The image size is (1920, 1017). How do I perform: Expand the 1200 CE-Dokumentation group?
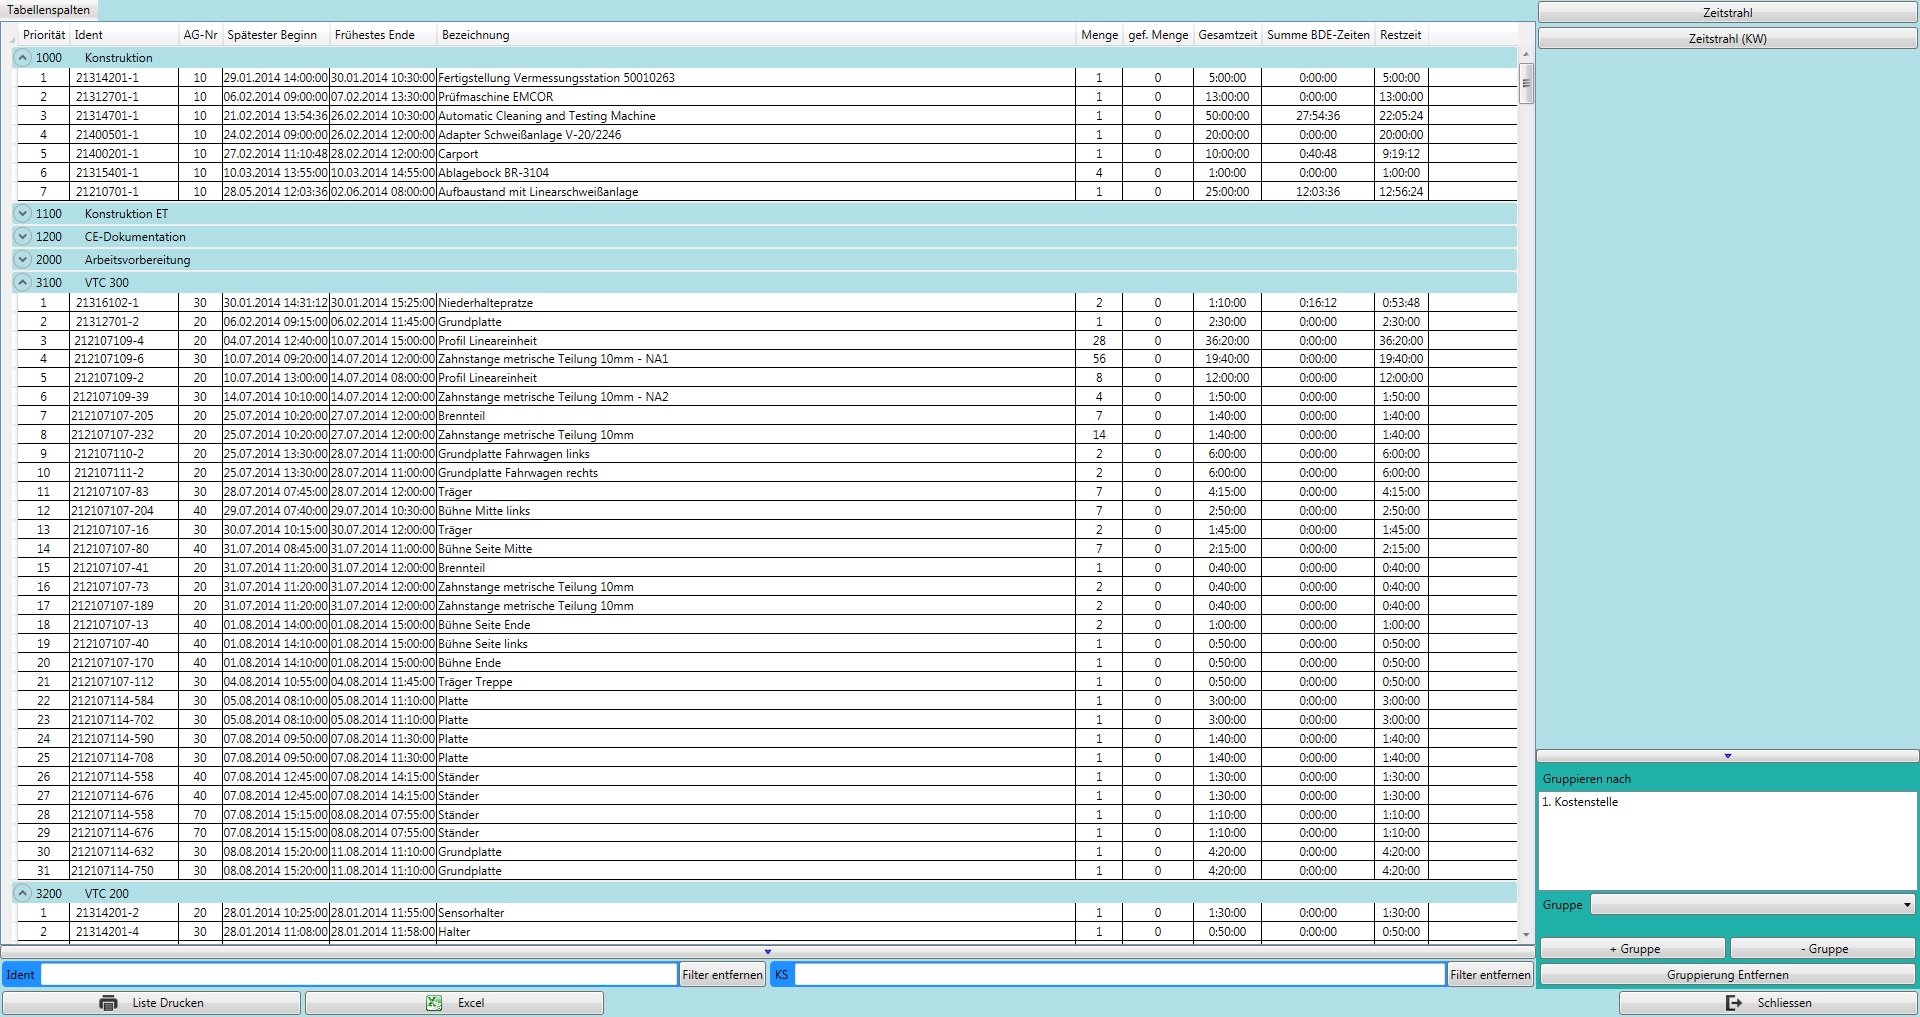[x=23, y=237]
